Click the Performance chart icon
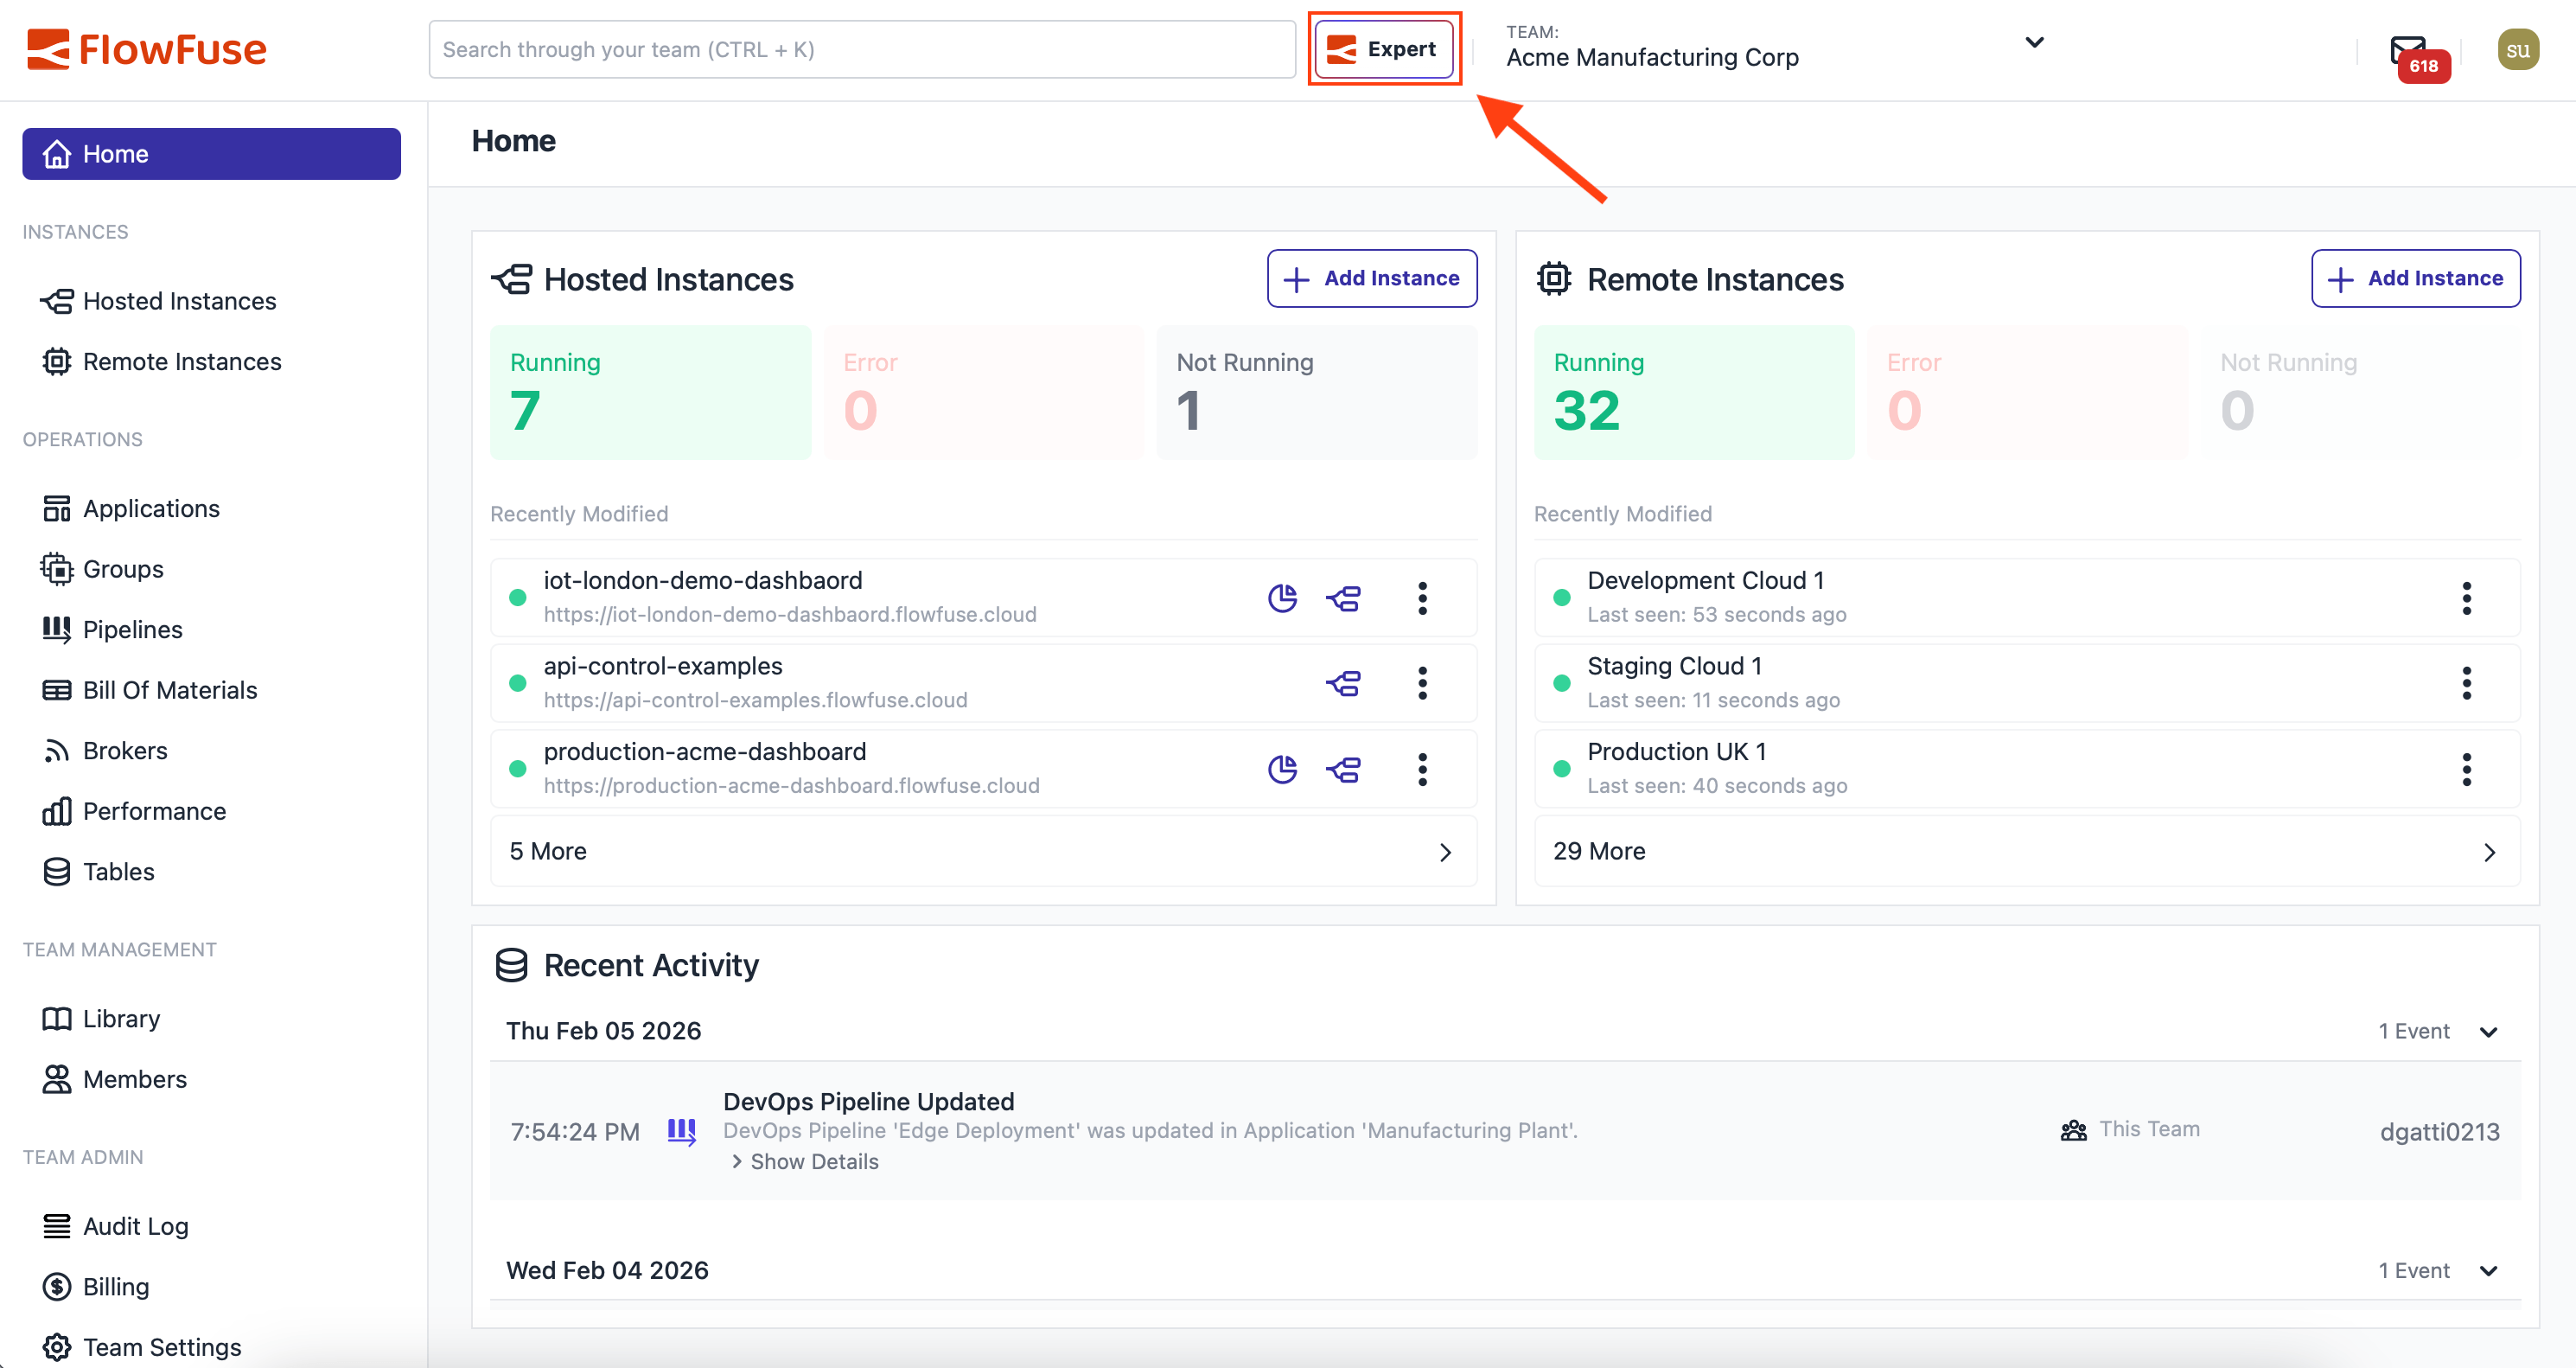The image size is (2576, 1368). 57,811
